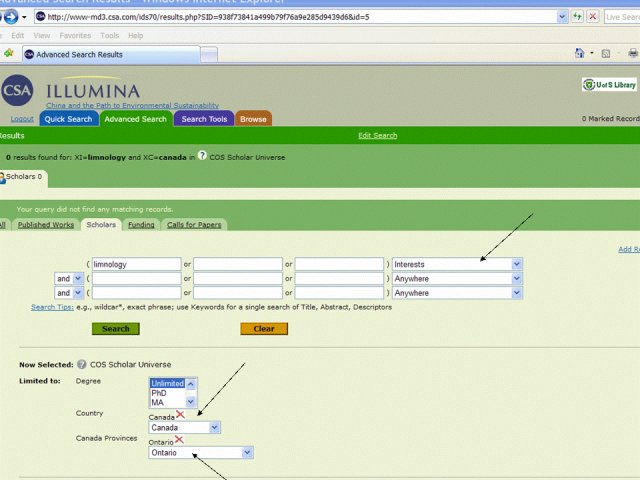Open the second row 'and' operator dropdown
This screenshot has width=640, height=480.
coord(78,278)
